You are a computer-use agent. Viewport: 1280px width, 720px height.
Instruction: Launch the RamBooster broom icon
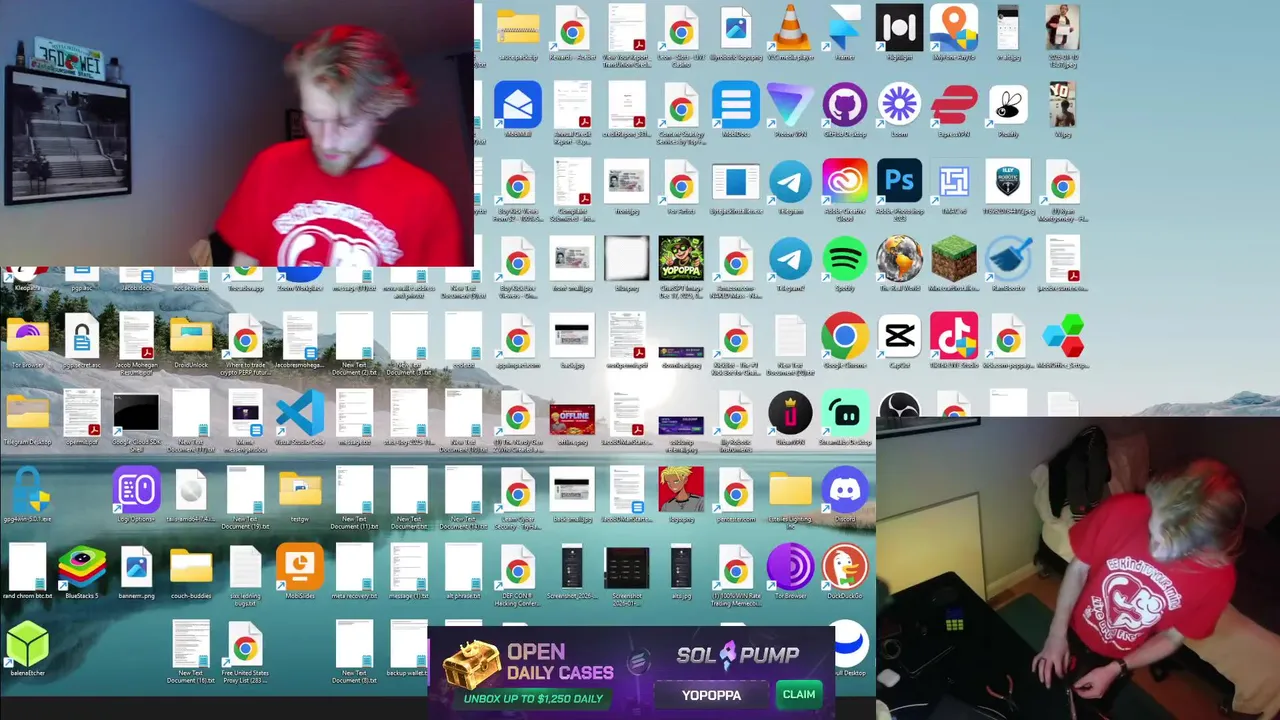tap(1008, 260)
